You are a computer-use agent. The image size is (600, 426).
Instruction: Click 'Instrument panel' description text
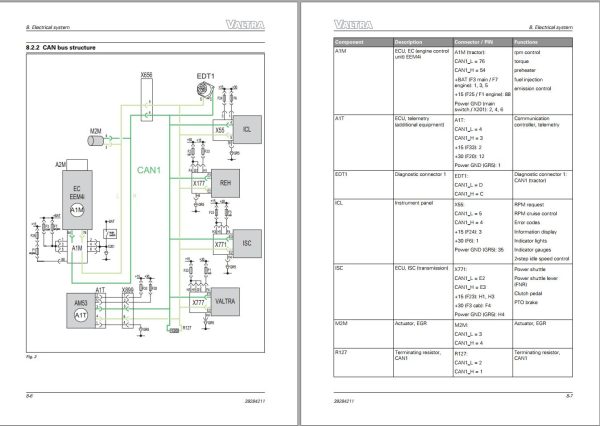[x=414, y=203]
